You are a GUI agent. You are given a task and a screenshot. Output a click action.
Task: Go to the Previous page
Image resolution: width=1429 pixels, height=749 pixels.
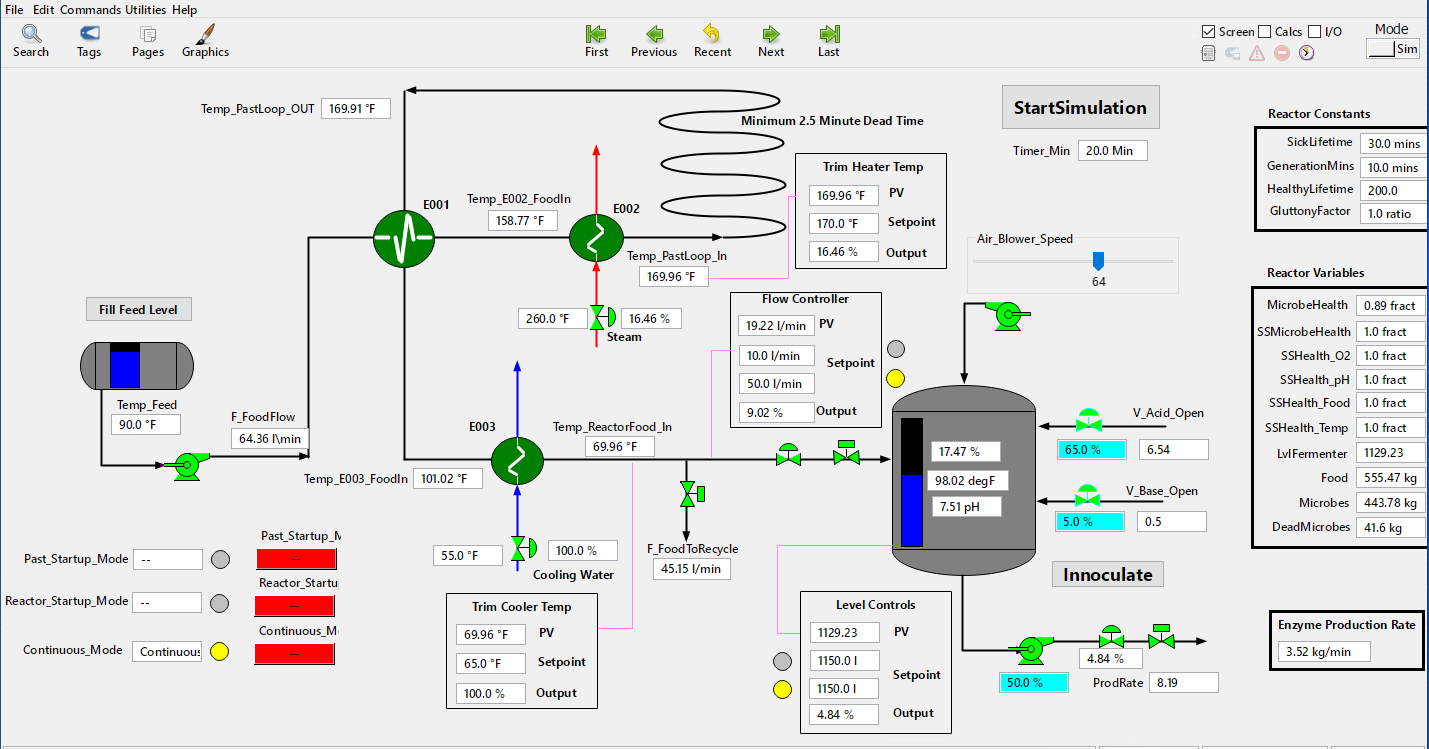click(x=654, y=41)
